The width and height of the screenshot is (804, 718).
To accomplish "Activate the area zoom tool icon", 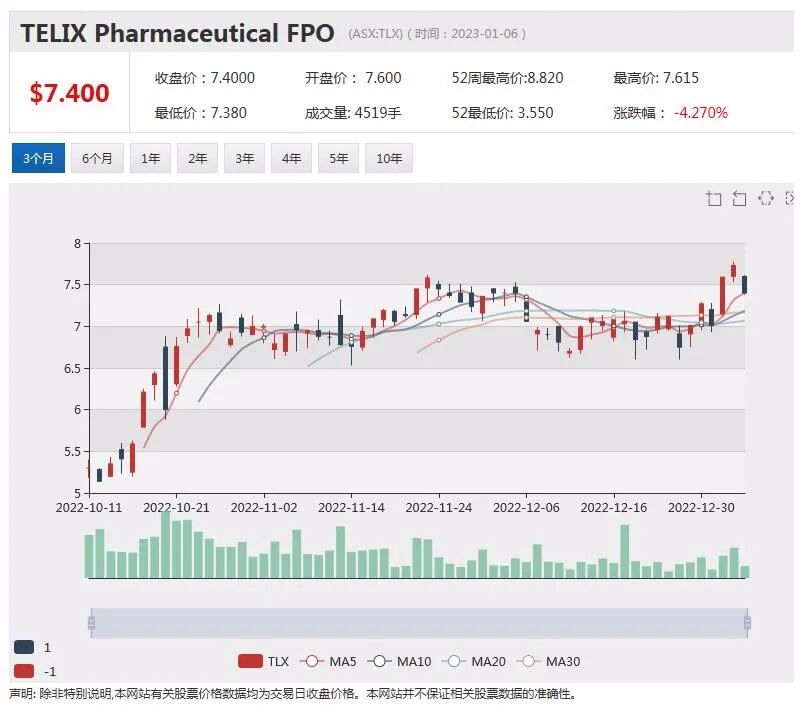I will pyautogui.click(x=713, y=198).
